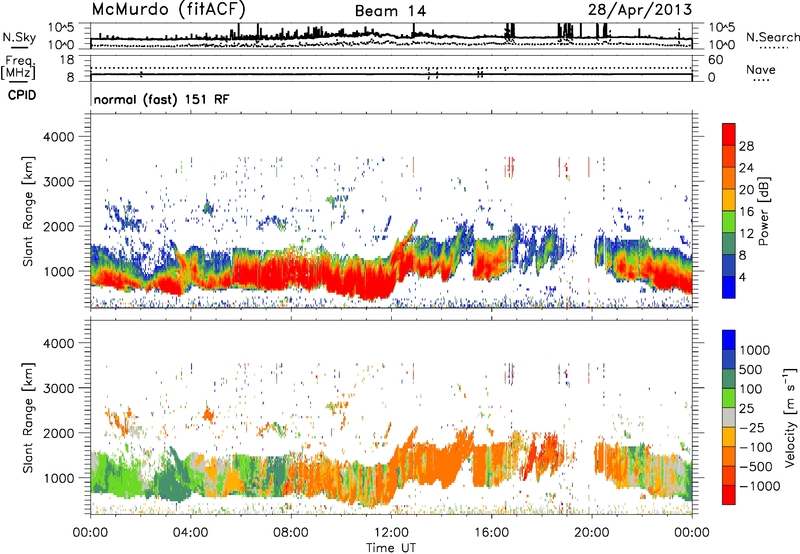The height and width of the screenshot is (554, 800).
Task: Click the "60" tick on Nave axis
Action: coord(716,60)
